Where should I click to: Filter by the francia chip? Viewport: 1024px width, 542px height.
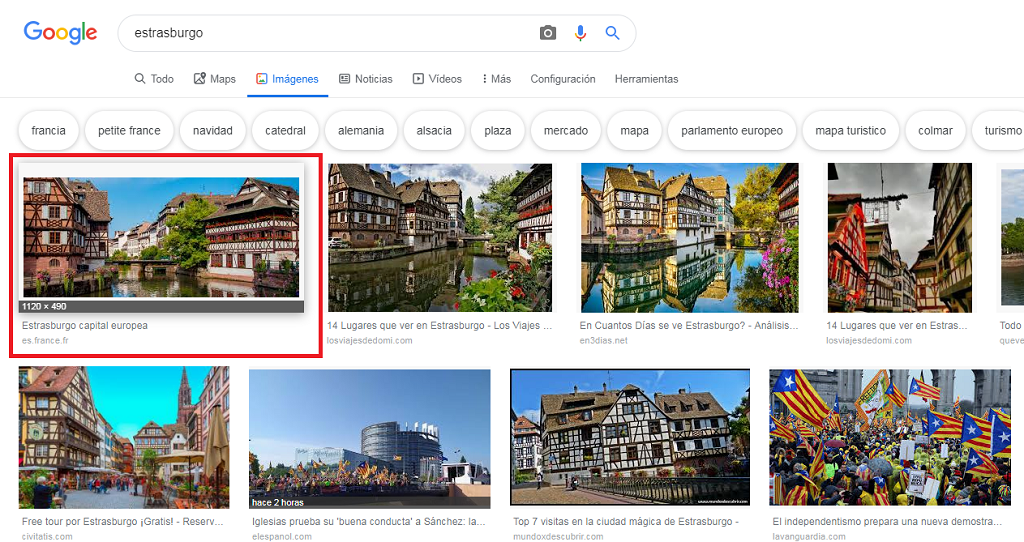point(48,131)
